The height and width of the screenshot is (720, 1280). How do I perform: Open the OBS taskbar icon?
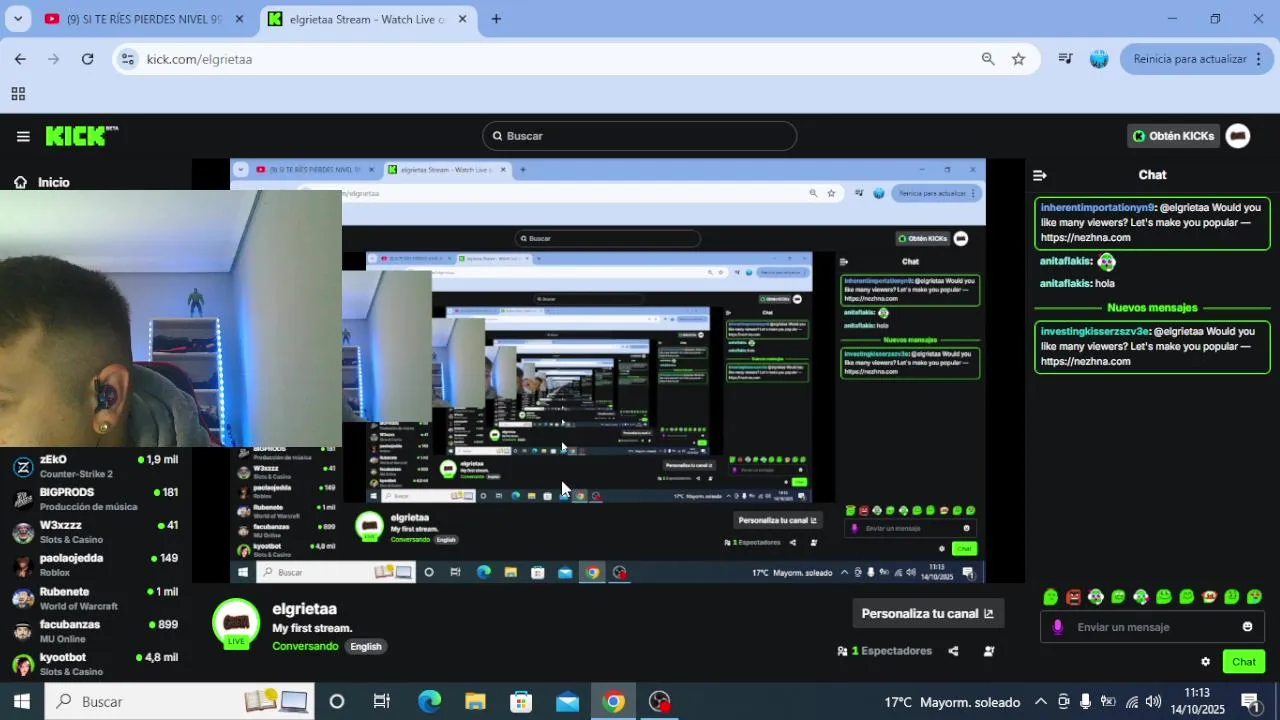pos(659,702)
